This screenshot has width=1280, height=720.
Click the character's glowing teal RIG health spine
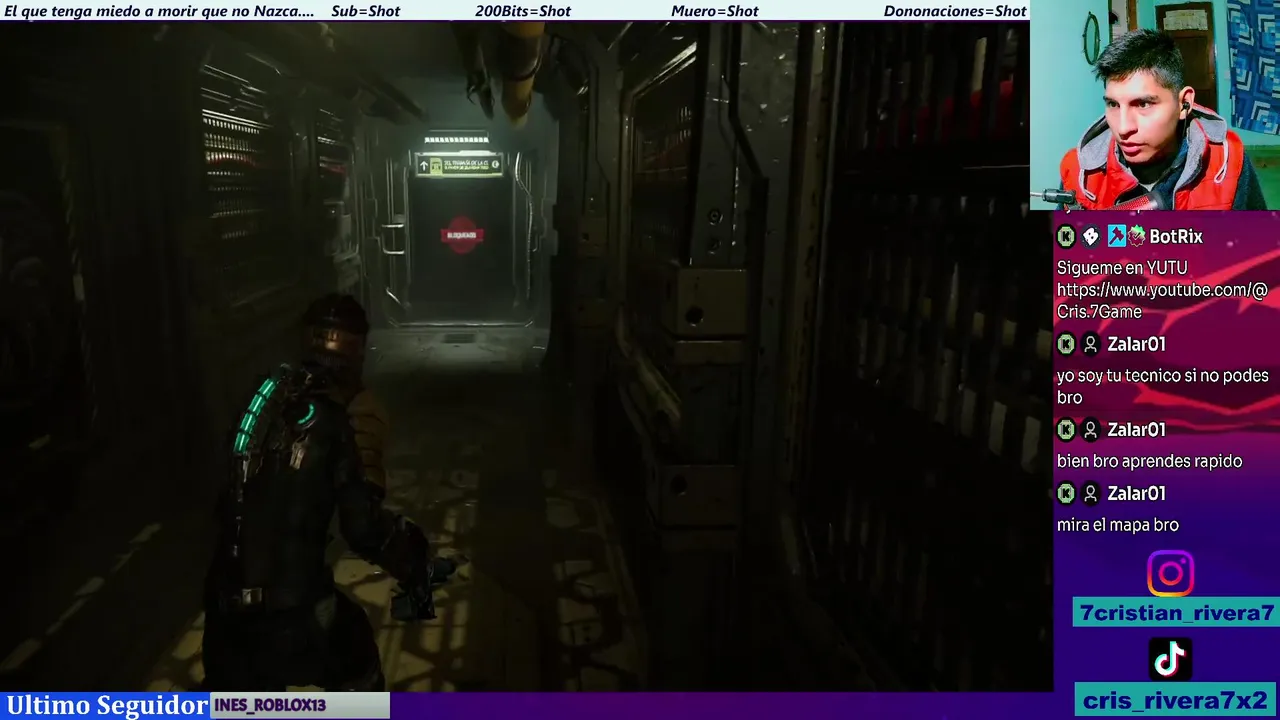point(253,415)
